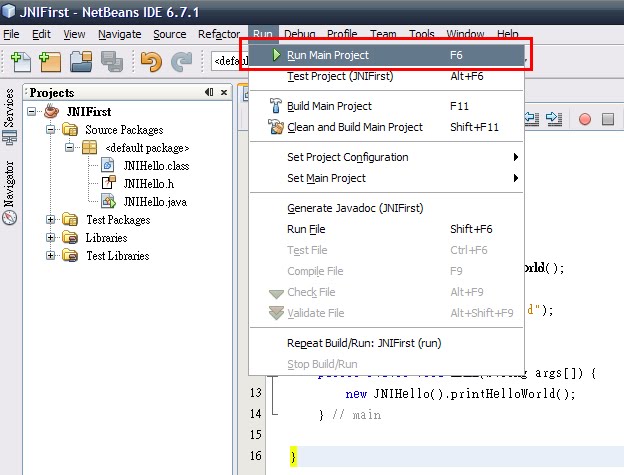Image resolution: width=624 pixels, height=475 pixels.
Task: Click the Save All toolbar icon
Action: [112, 62]
